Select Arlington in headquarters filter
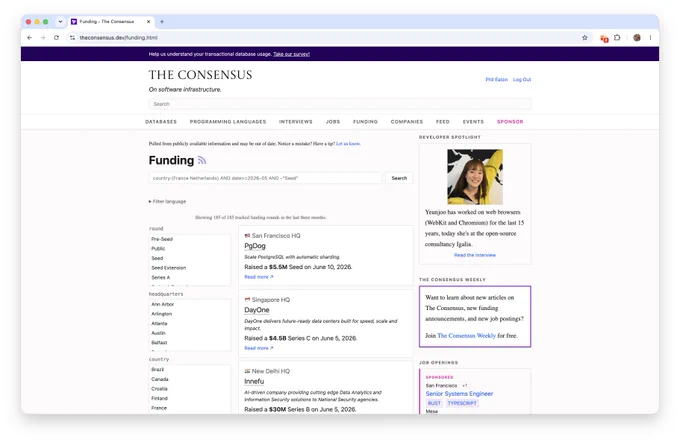 coord(162,314)
